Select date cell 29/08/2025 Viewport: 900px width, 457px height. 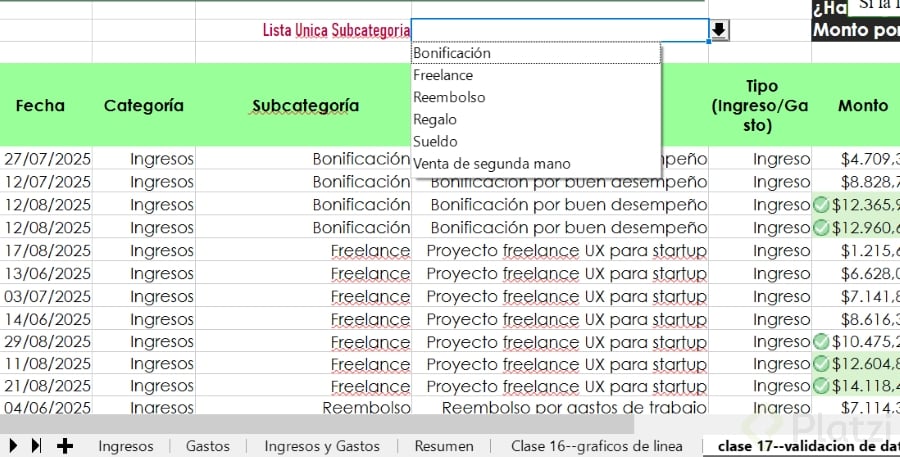tap(46, 342)
